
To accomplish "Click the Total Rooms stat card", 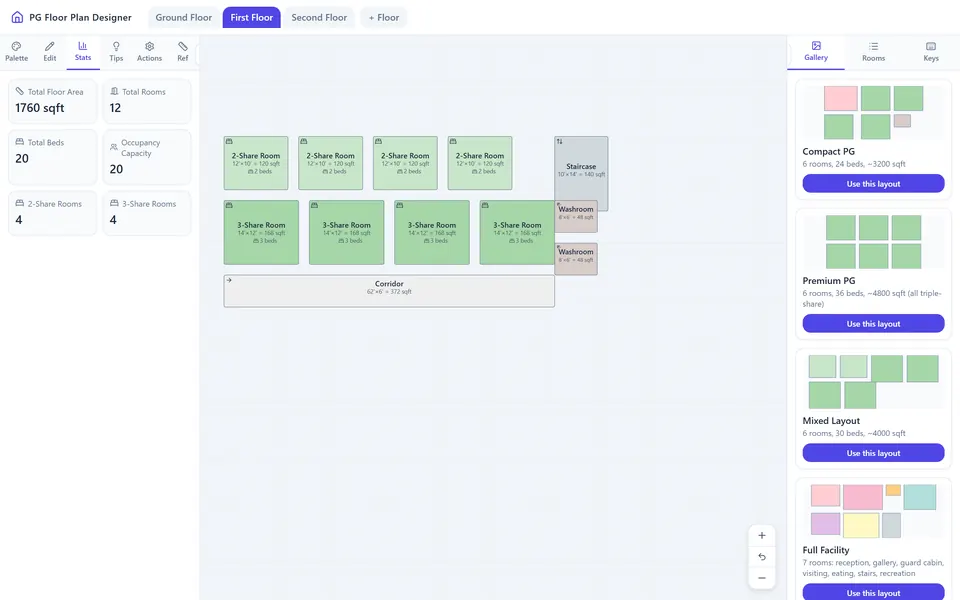I will [x=147, y=101].
